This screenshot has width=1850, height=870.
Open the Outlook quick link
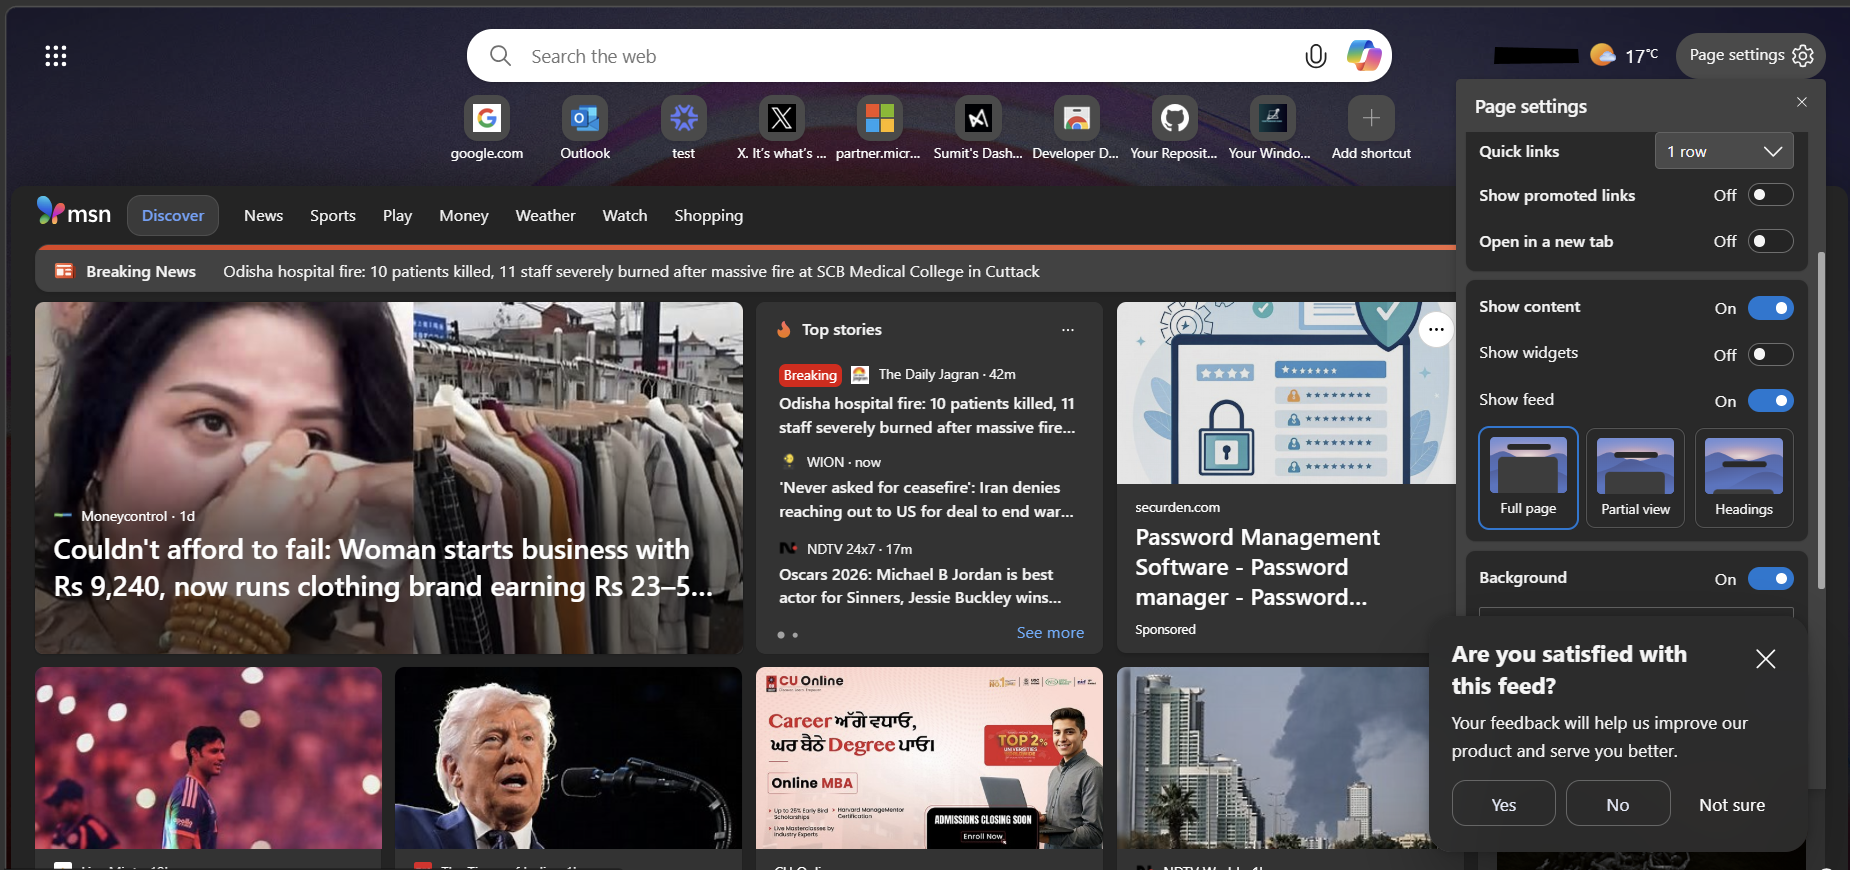[585, 128]
